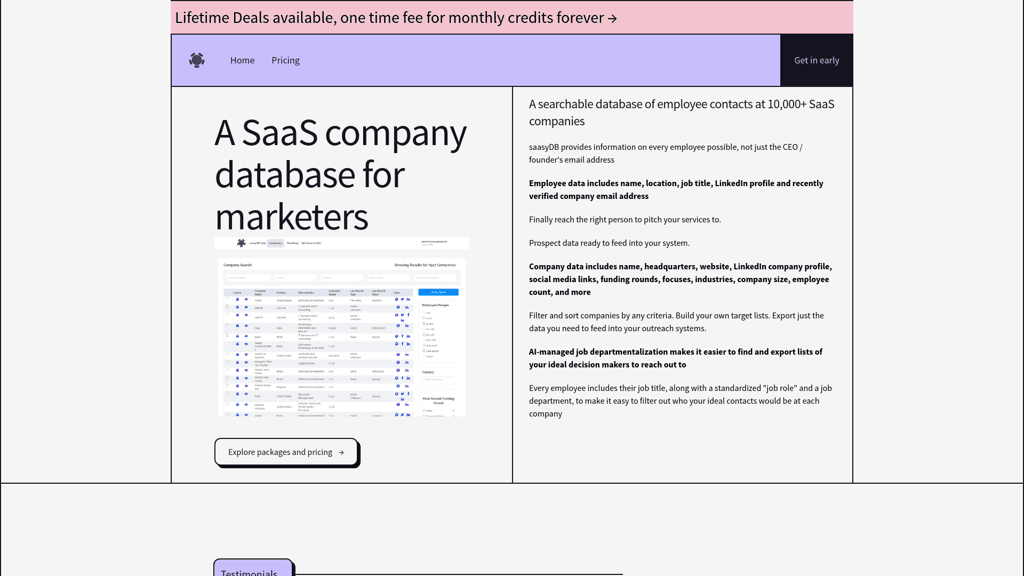Click the globe website icon in a results row
1024x576 pixels.
[396, 298]
